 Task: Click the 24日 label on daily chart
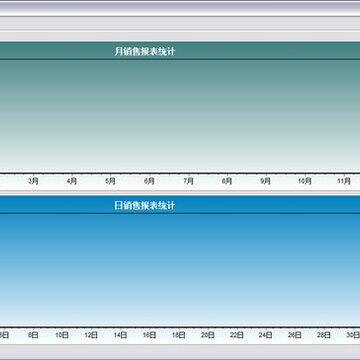coord(266,335)
